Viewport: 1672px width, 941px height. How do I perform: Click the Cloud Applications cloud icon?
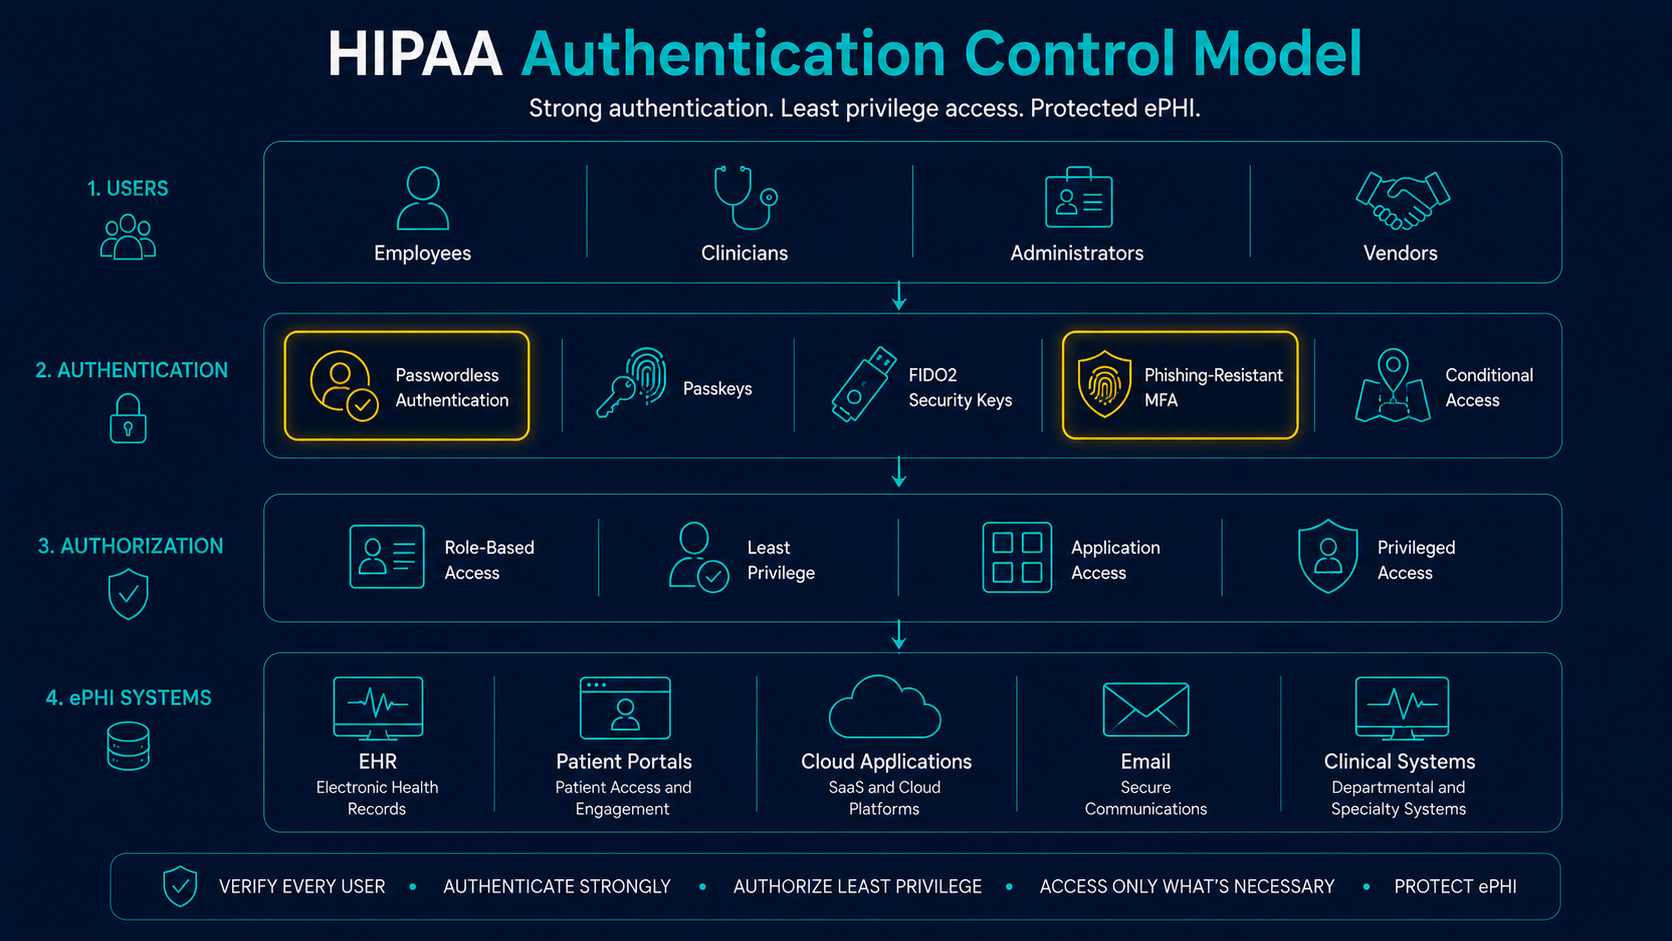pos(885,707)
